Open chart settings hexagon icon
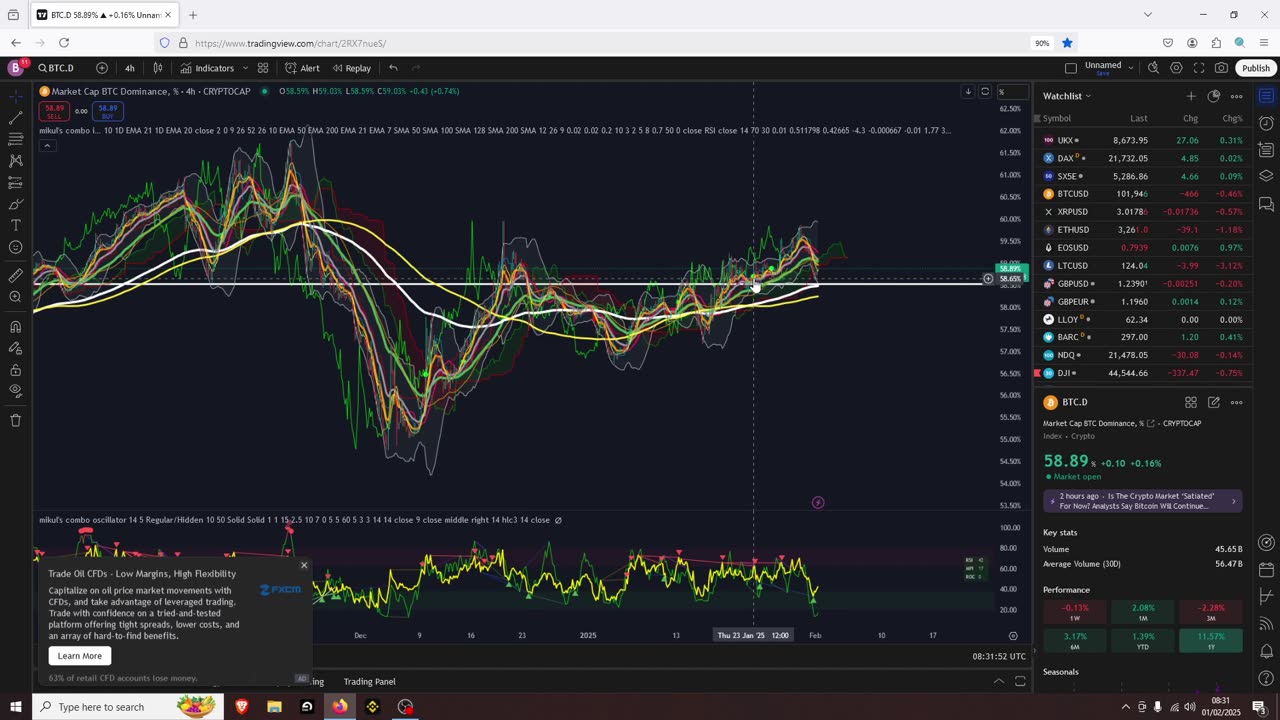The height and width of the screenshot is (720, 1280). [x=1176, y=68]
